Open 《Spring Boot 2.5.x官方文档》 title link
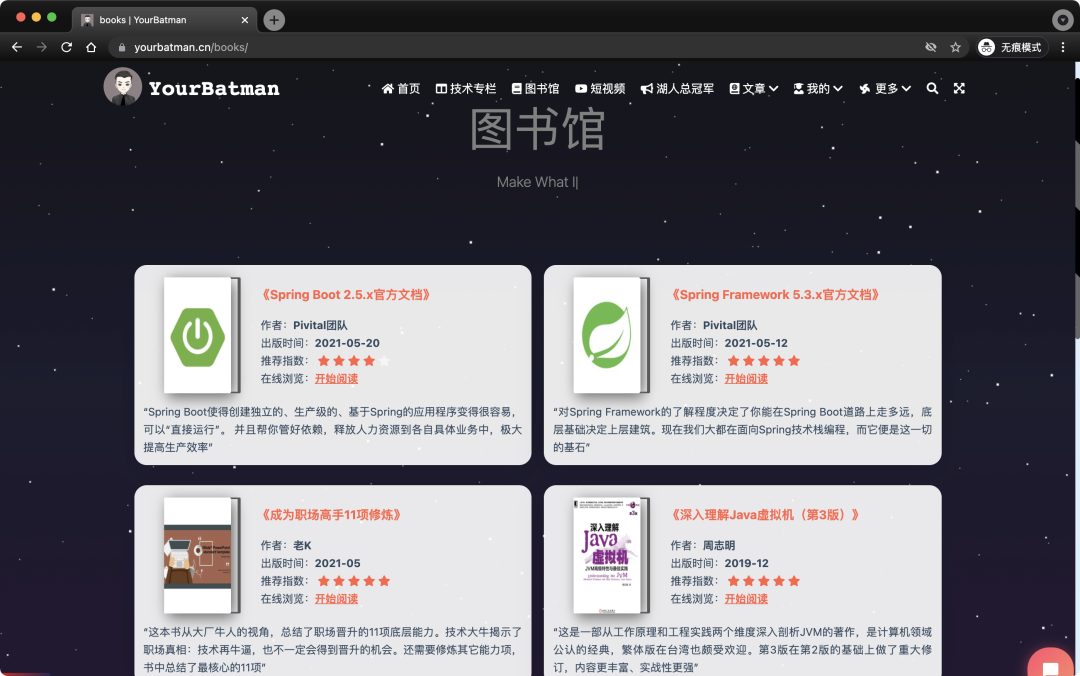Screen dimensions: 1080x676 (x=346, y=295)
